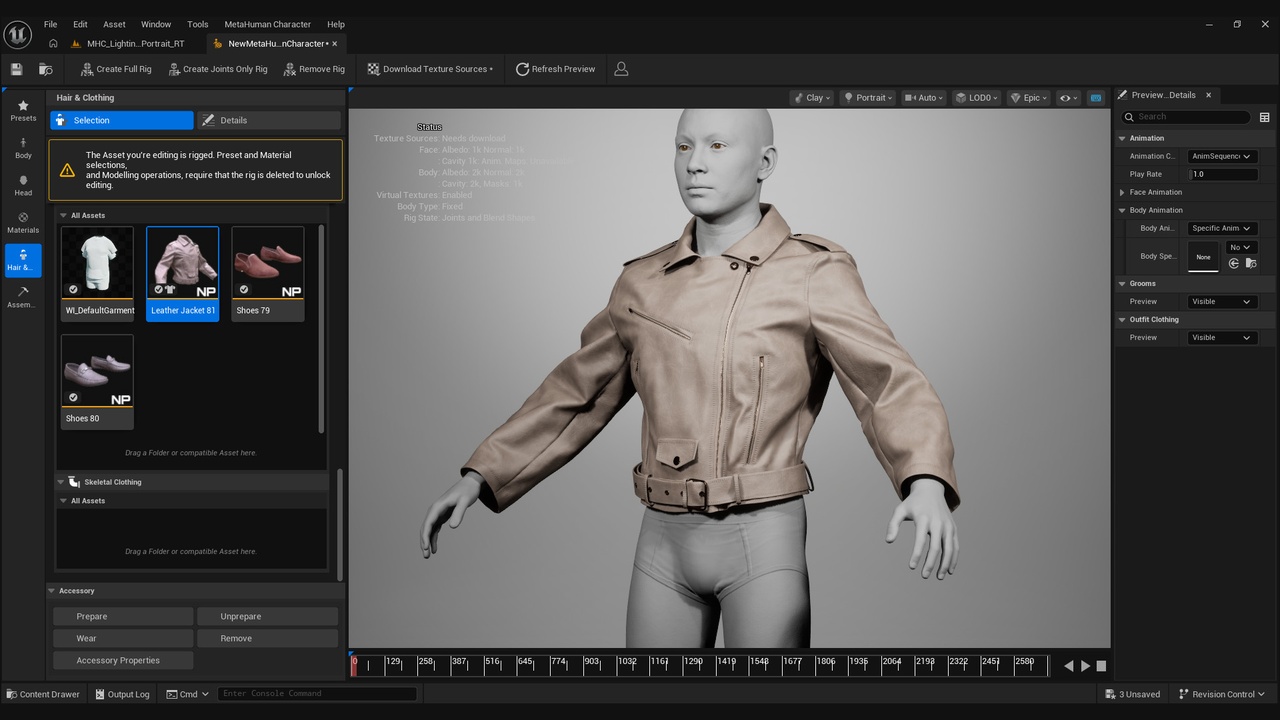Click the stop playback button
The image size is (1280, 720).
(x=1101, y=666)
